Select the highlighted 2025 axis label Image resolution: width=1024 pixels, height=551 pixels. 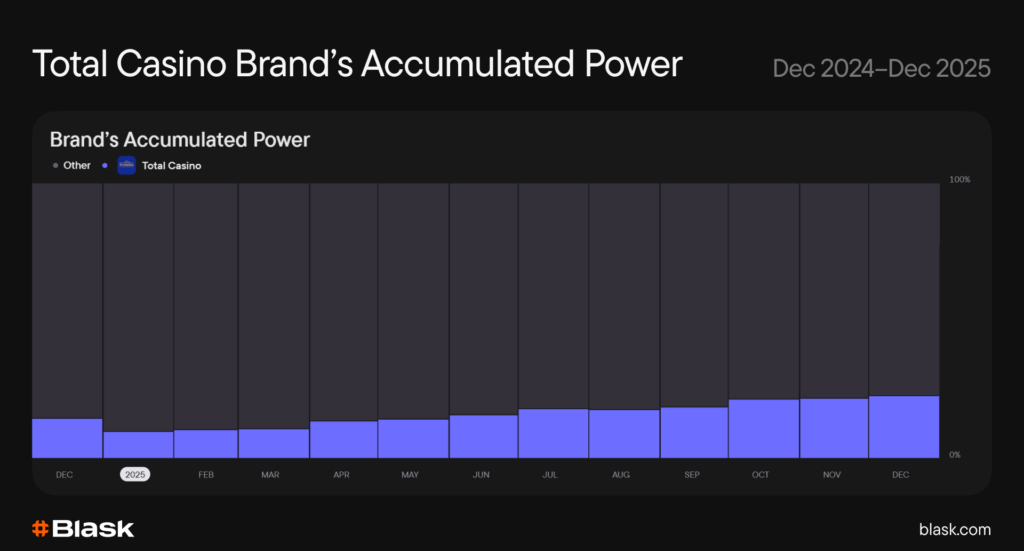pos(135,475)
